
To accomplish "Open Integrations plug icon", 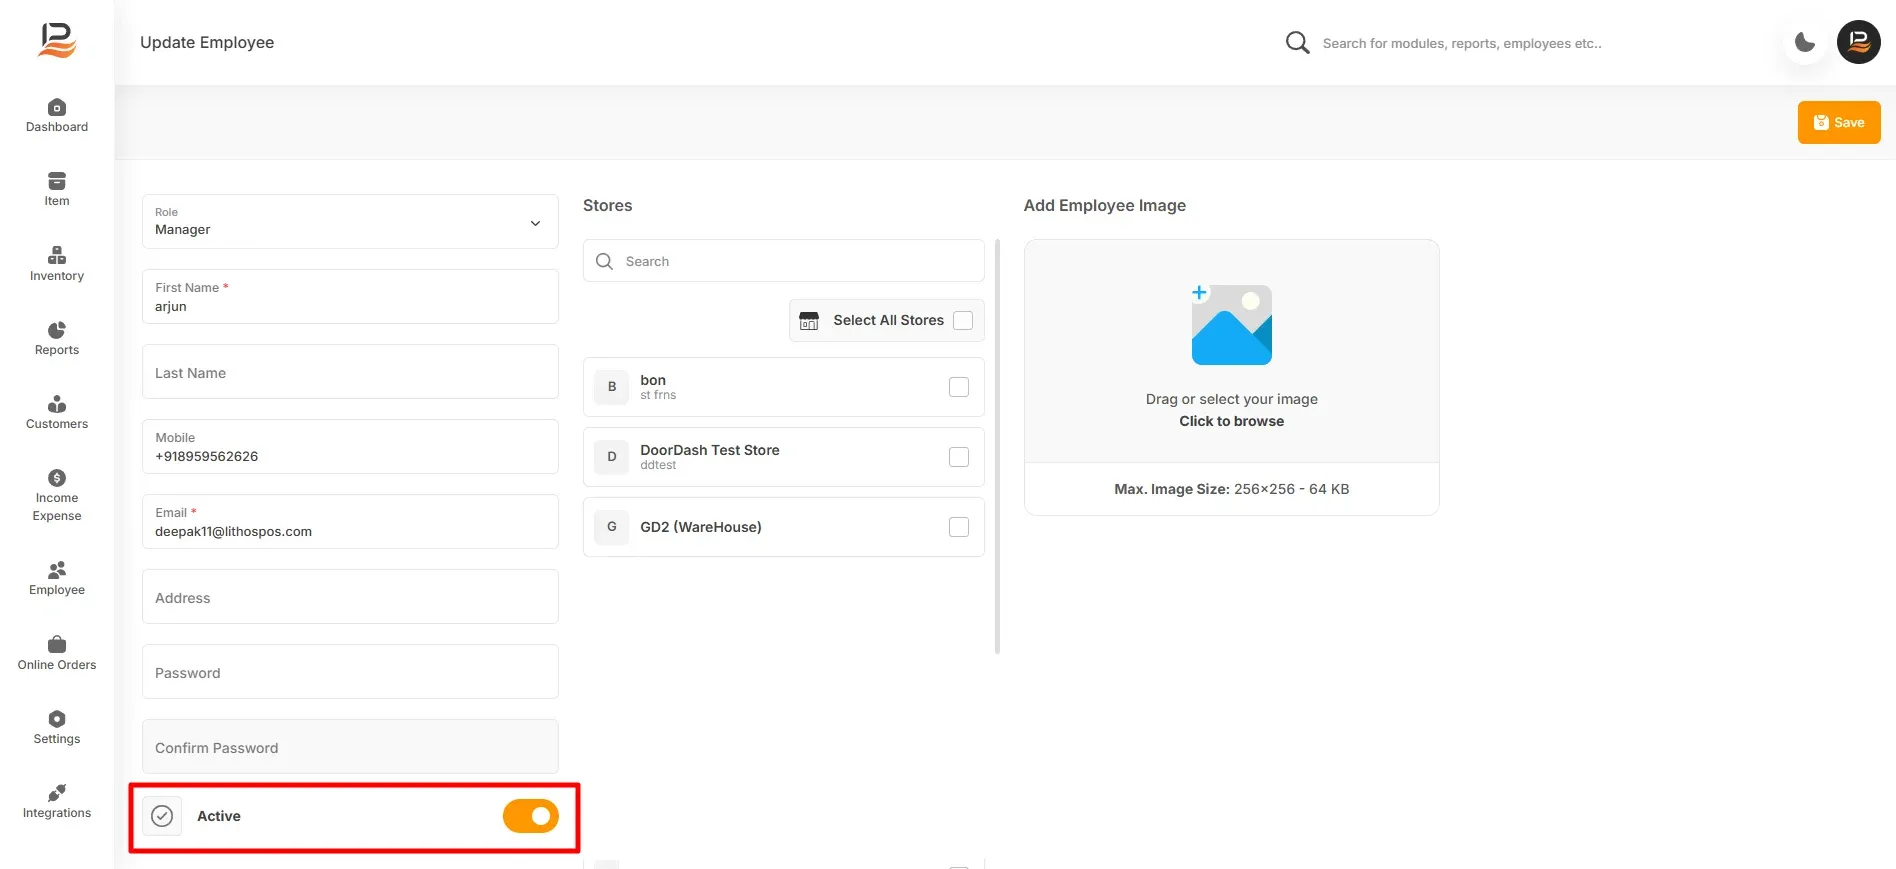I will (57, 793).
